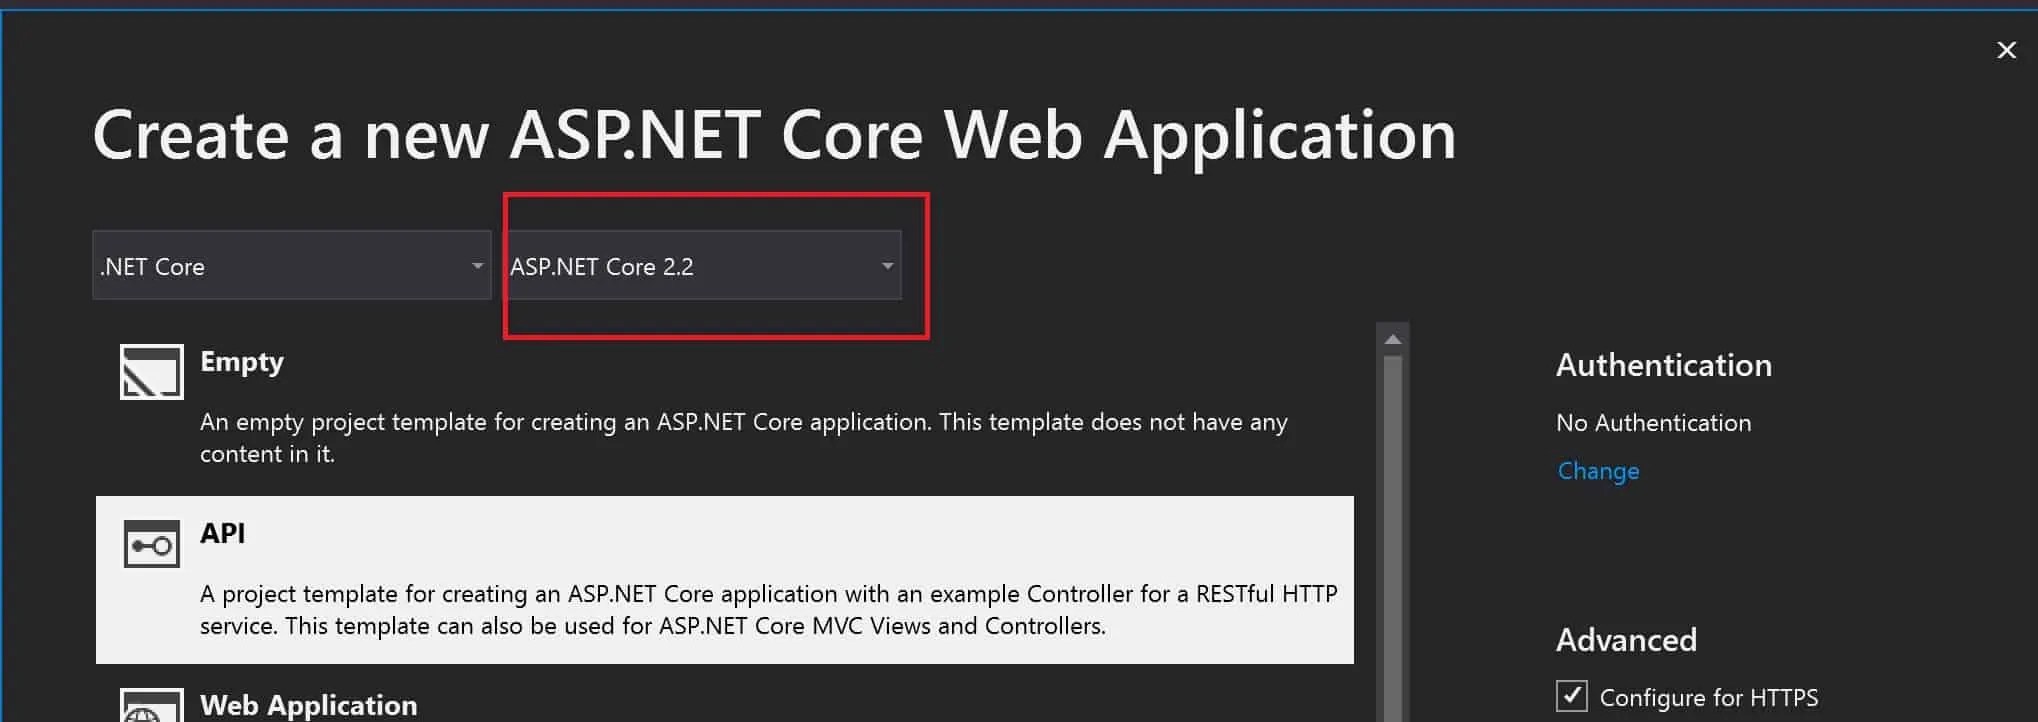Open the ASP.NET Core 2.2 version dropdown
Viewport: 2038px width, 722px height.
(702, 266)
